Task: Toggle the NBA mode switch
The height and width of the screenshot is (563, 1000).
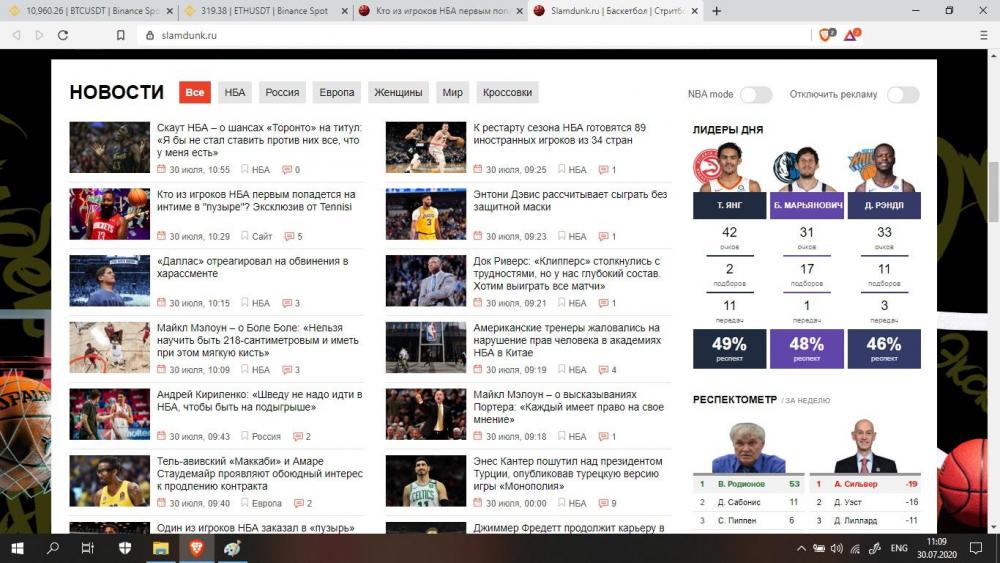Action: [x=755, y=95]
